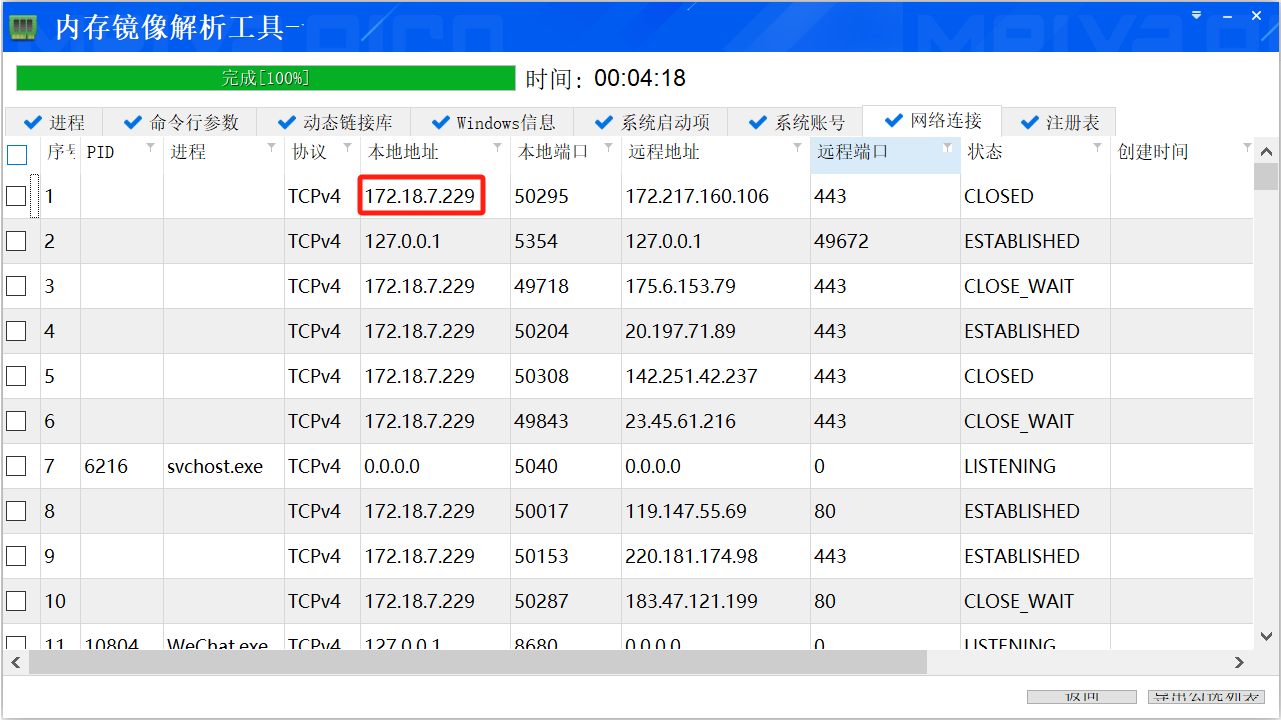Check the checkbox for row 4

[16, 331]
